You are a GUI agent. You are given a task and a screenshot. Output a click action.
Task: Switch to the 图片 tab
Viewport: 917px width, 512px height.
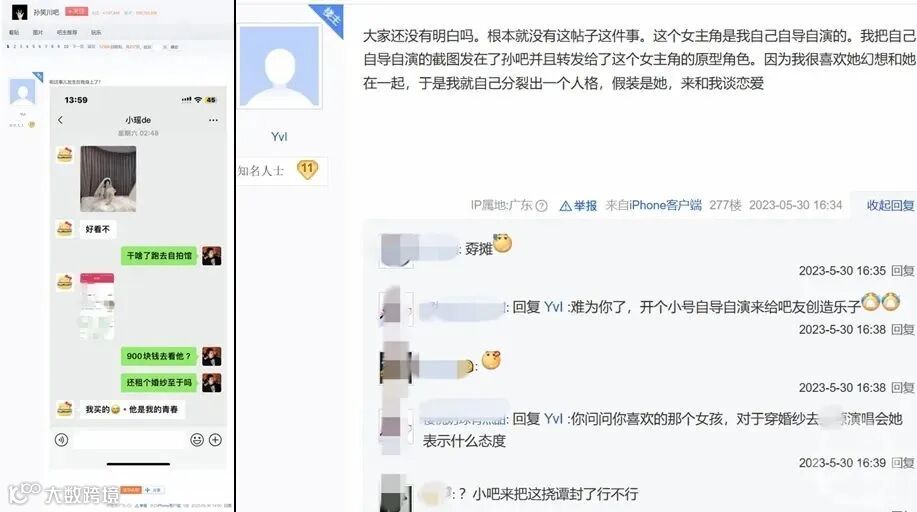(x=38, y=32)
